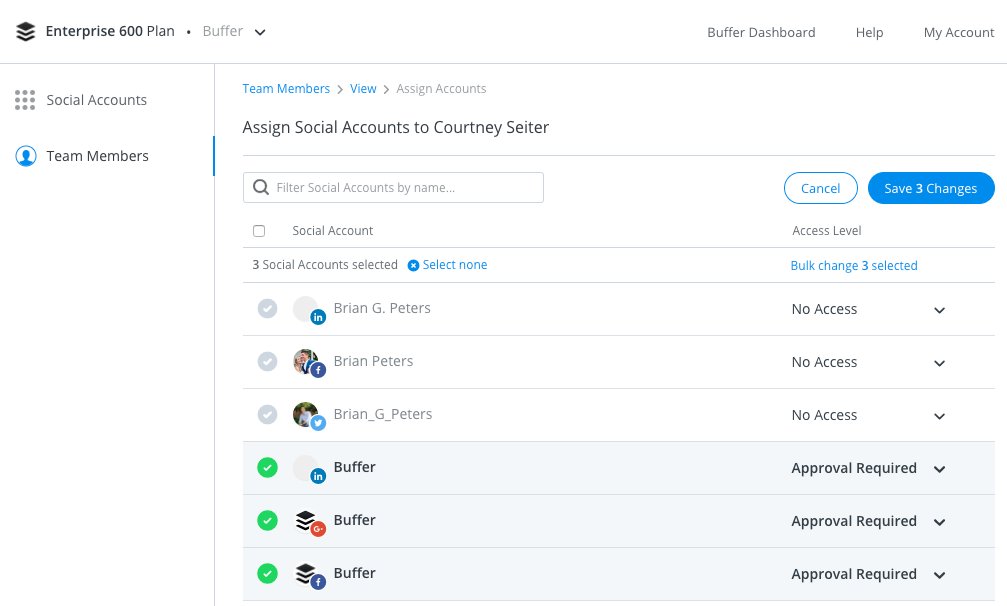
Task: Focus the Filter Social Accounts search field
Action: click(405, 187)
